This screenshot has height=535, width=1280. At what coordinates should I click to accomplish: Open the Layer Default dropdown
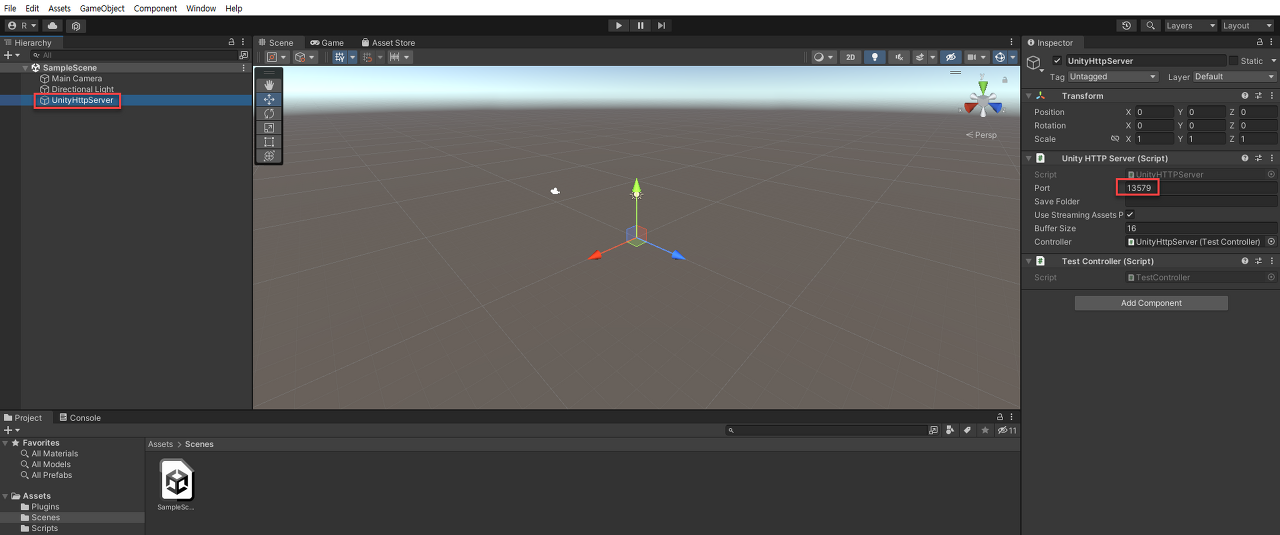(1234, 76)
